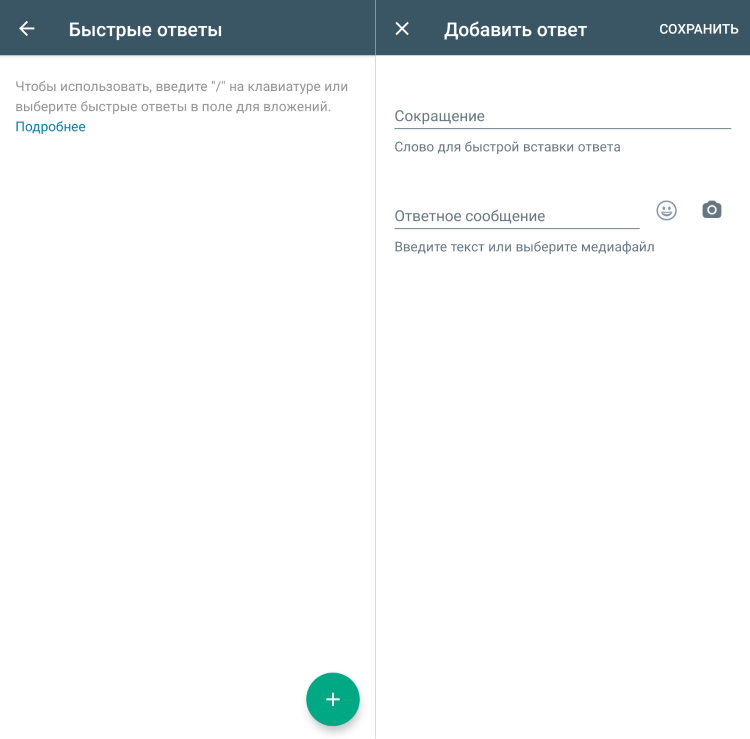750x739 pixels.
Task: Open the Подробнее link
Action: [50, 127]
